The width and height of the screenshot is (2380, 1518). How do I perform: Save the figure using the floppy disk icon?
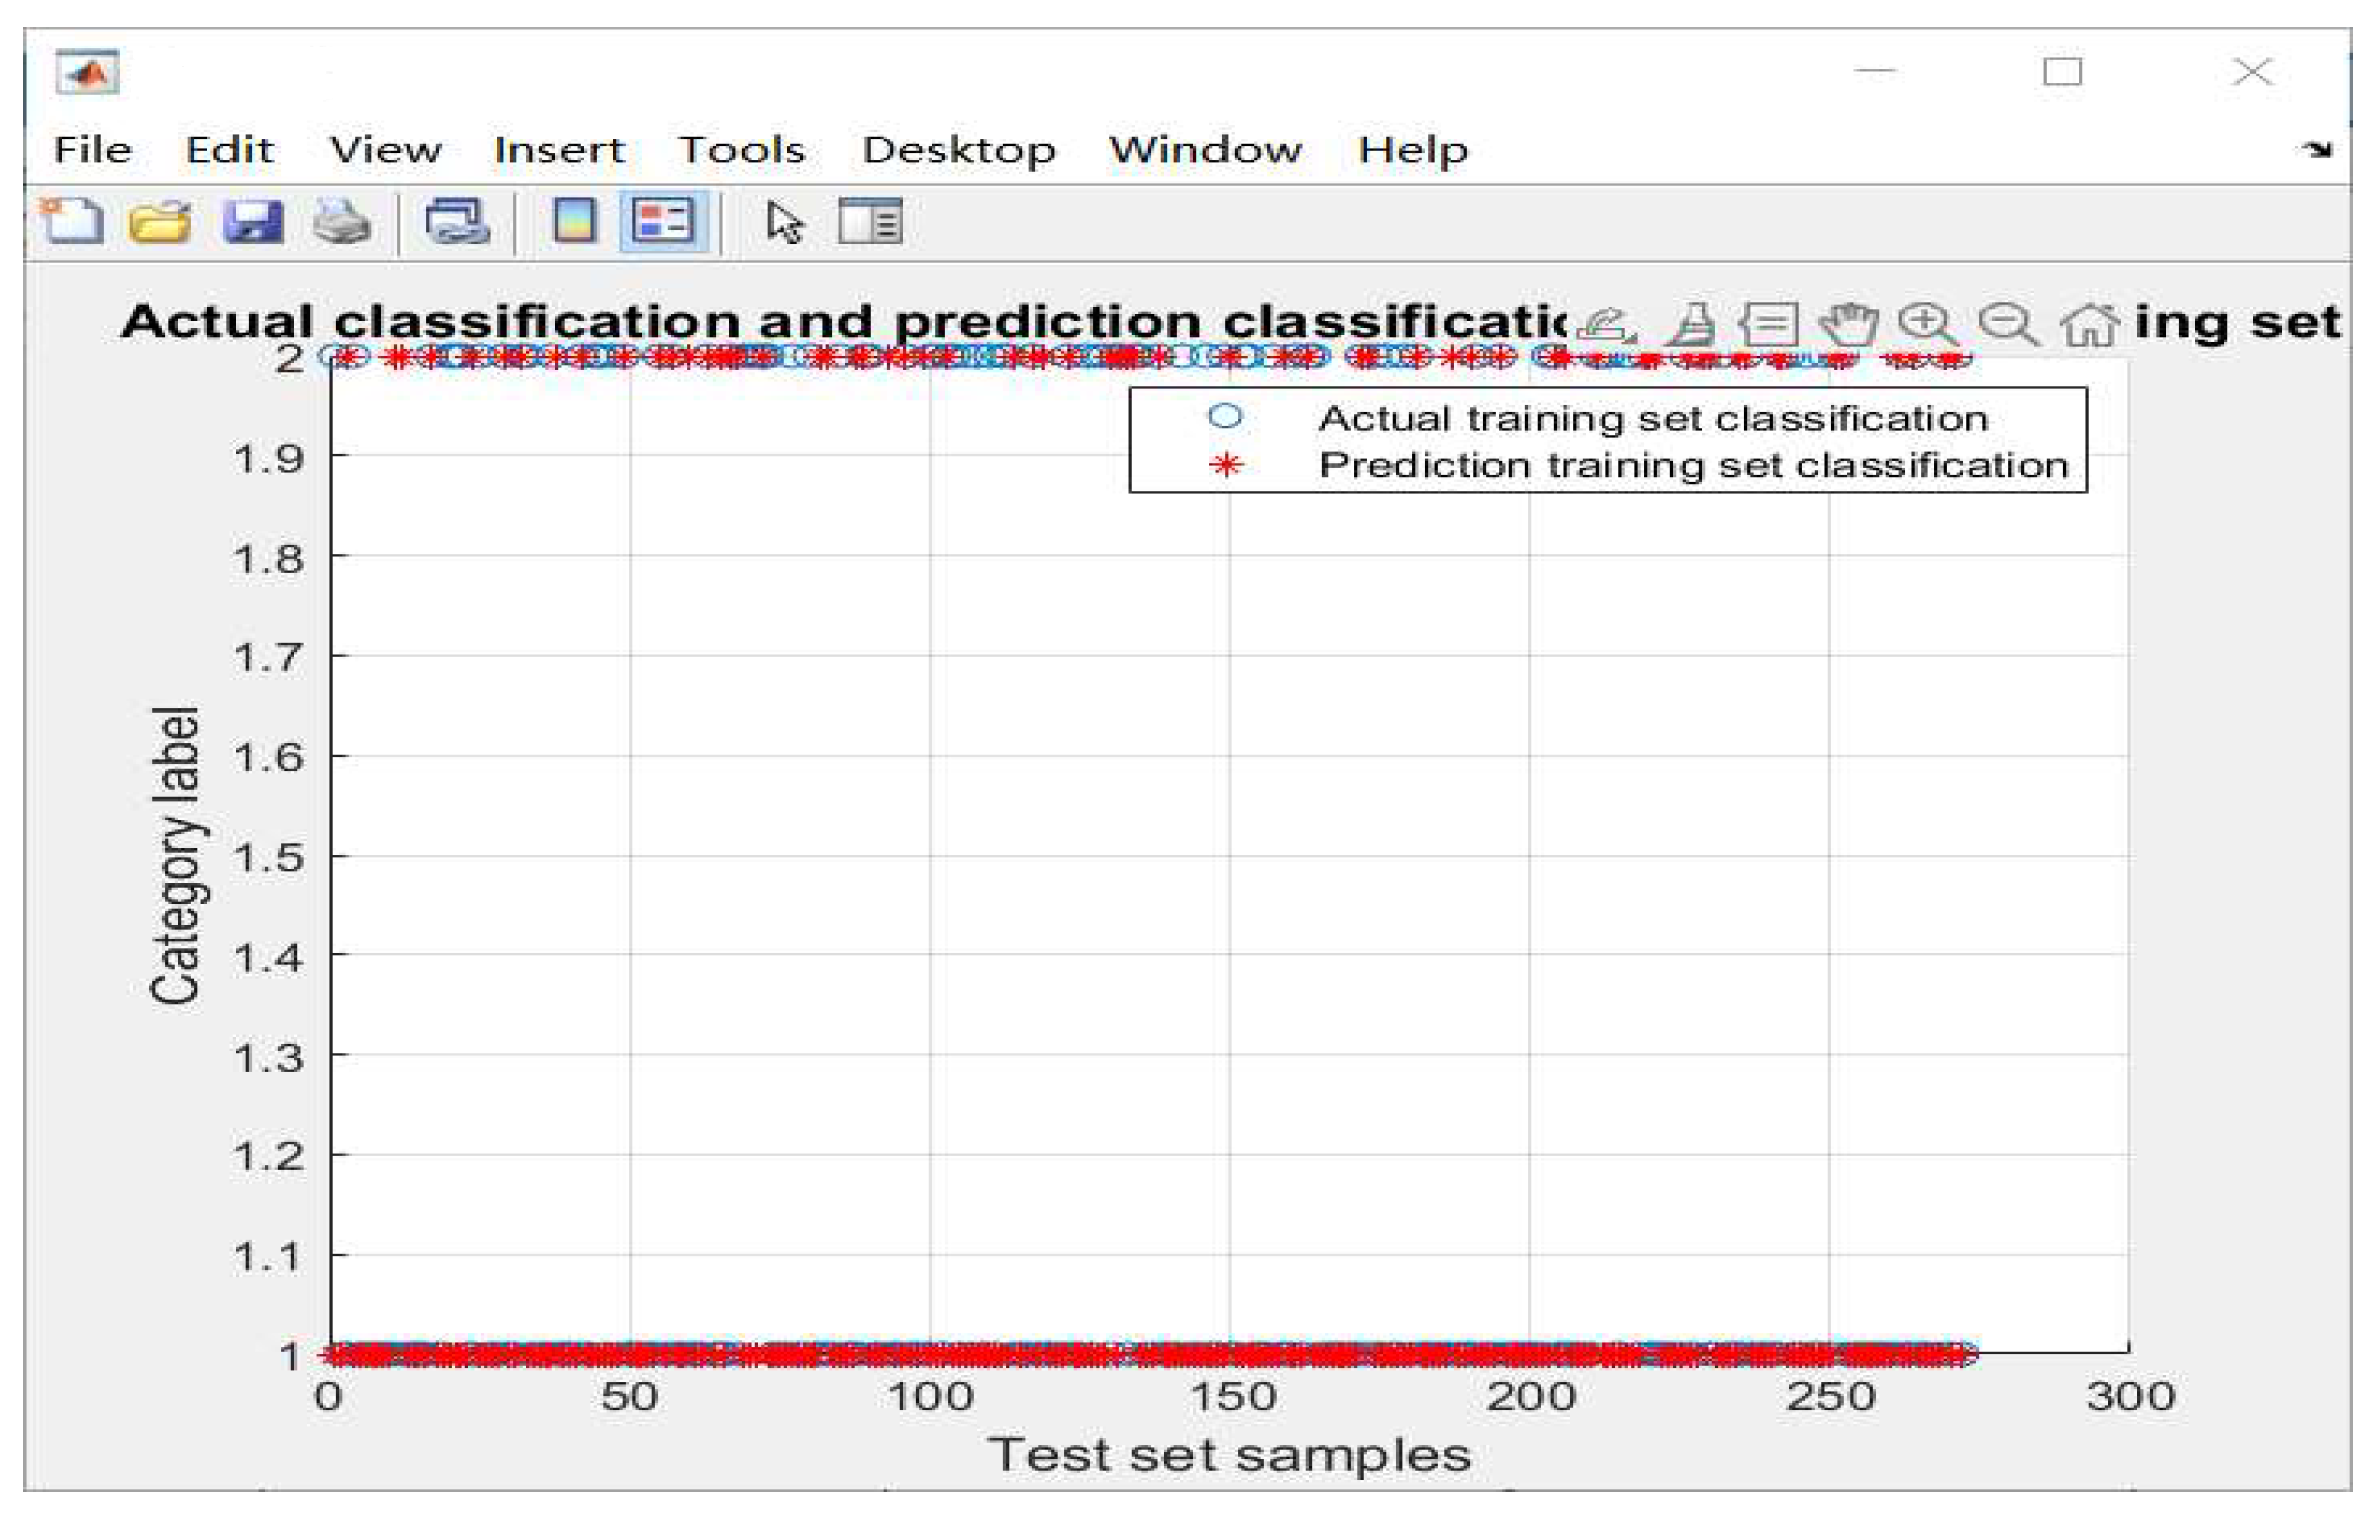[252, 221]
